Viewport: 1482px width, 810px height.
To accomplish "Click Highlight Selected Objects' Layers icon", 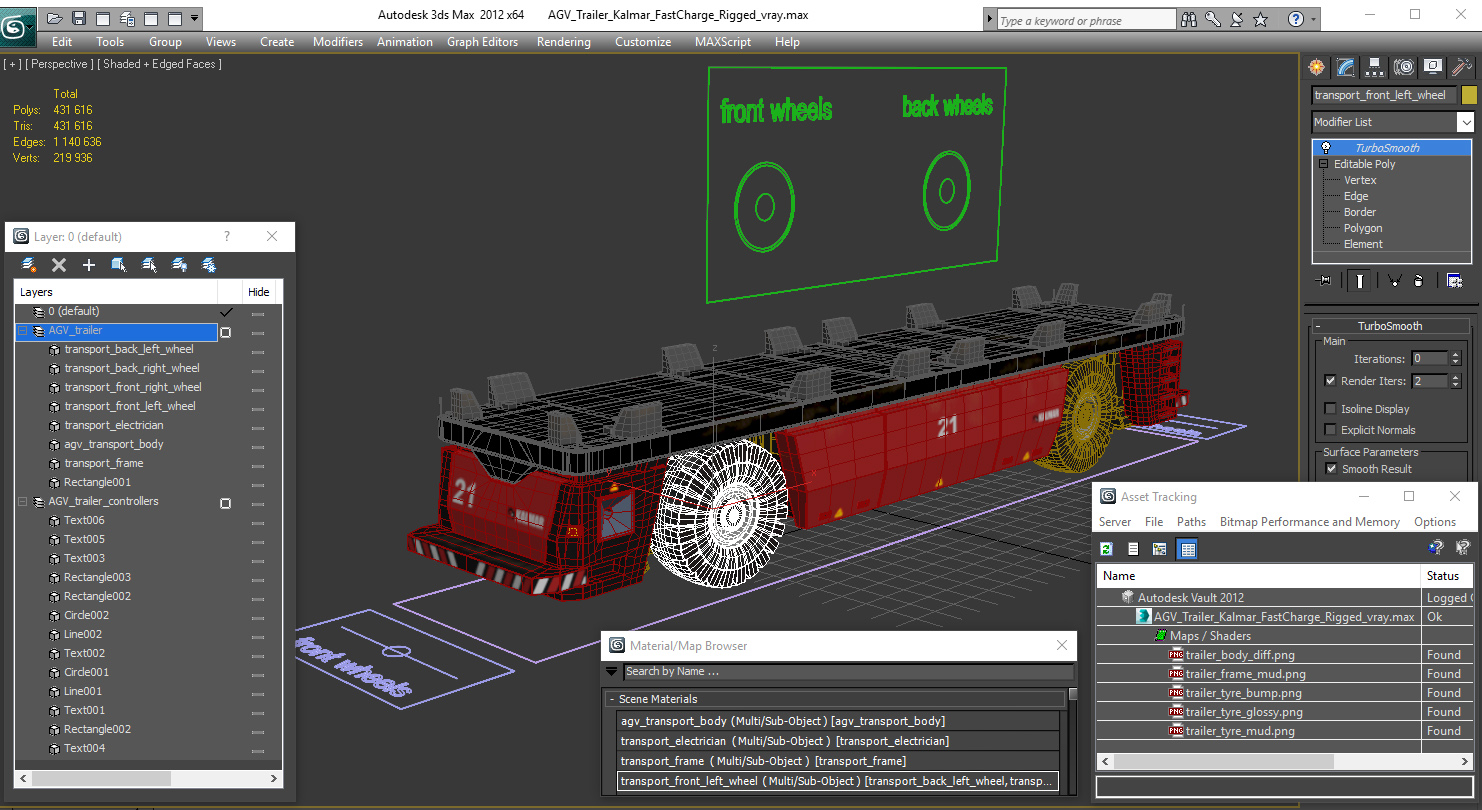I will (x=149, y=265).
